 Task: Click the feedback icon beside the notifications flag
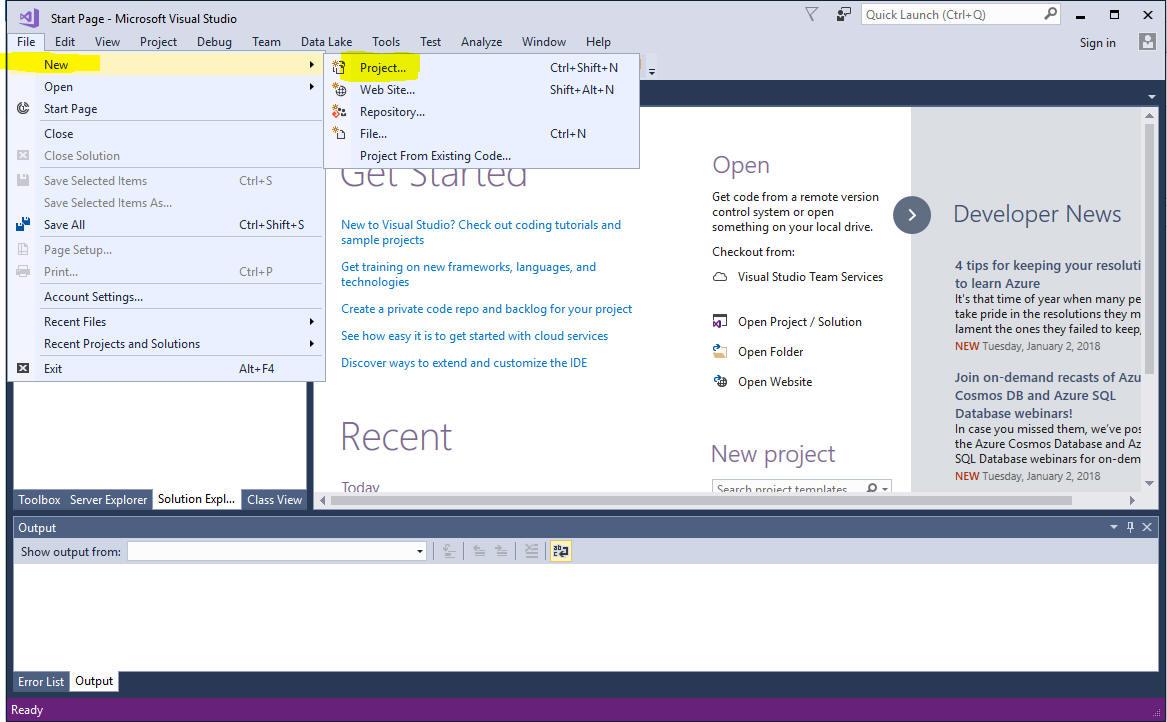click(844, 14)
